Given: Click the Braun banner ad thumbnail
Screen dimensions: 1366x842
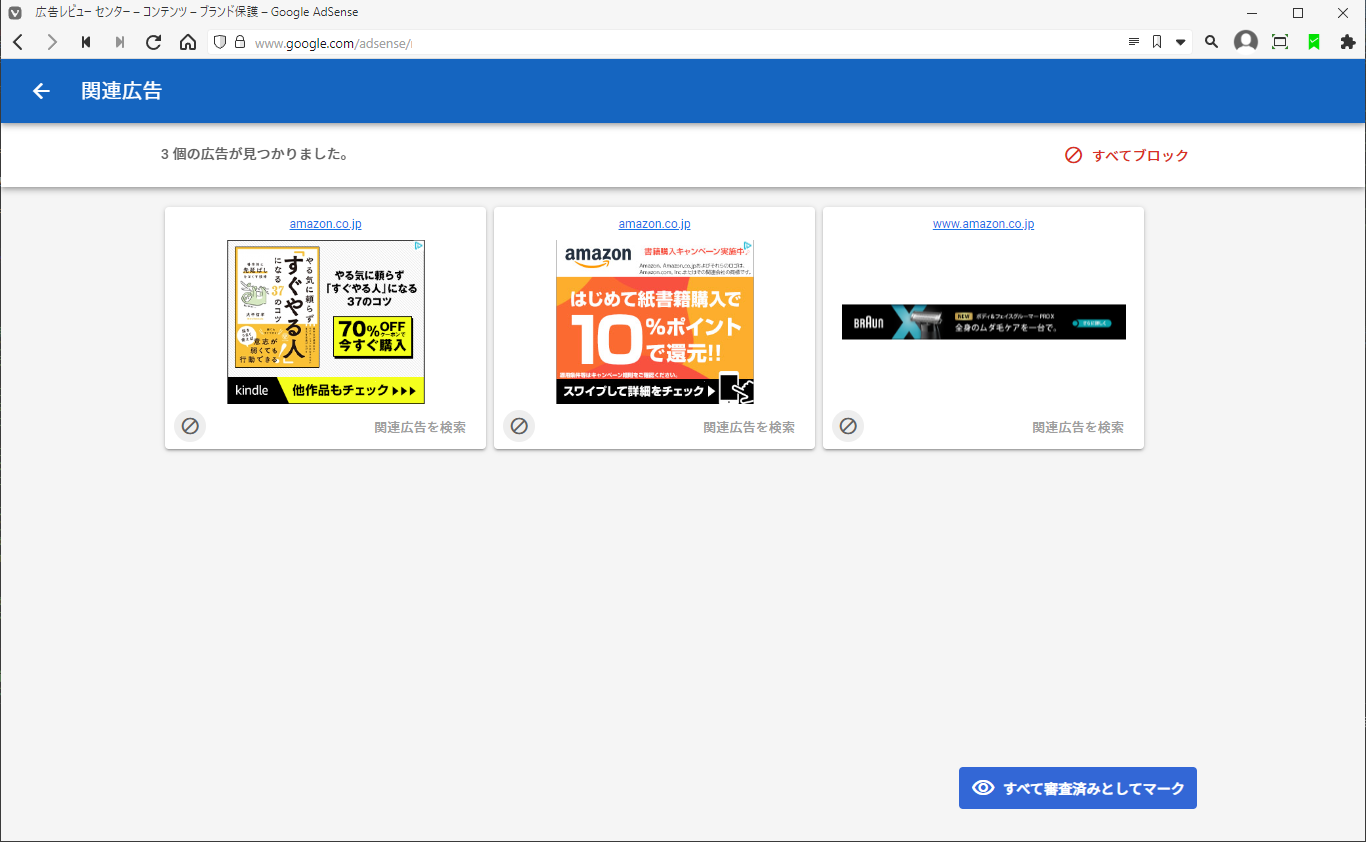Looking at the screenshot, I should click(x=984, y=322).
